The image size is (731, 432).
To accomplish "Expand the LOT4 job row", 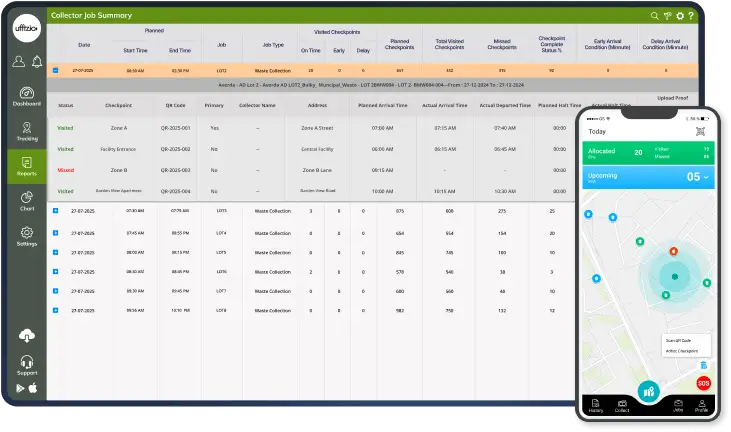I will tap(55, 232).
